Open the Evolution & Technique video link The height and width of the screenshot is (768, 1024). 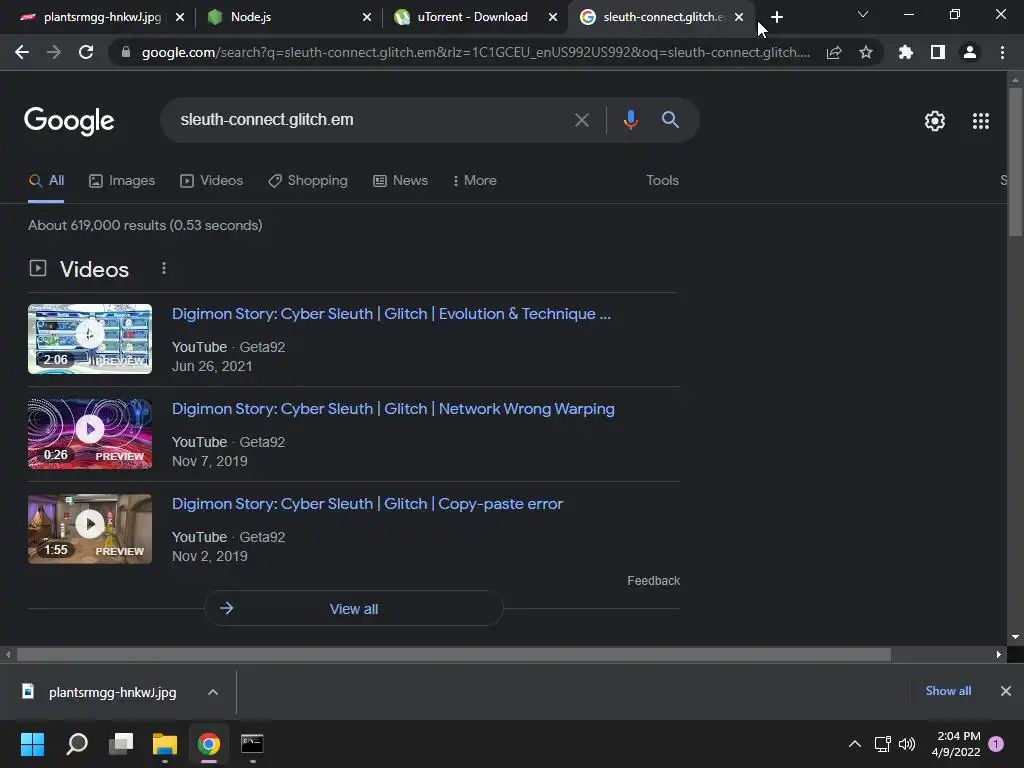point(391,314)
